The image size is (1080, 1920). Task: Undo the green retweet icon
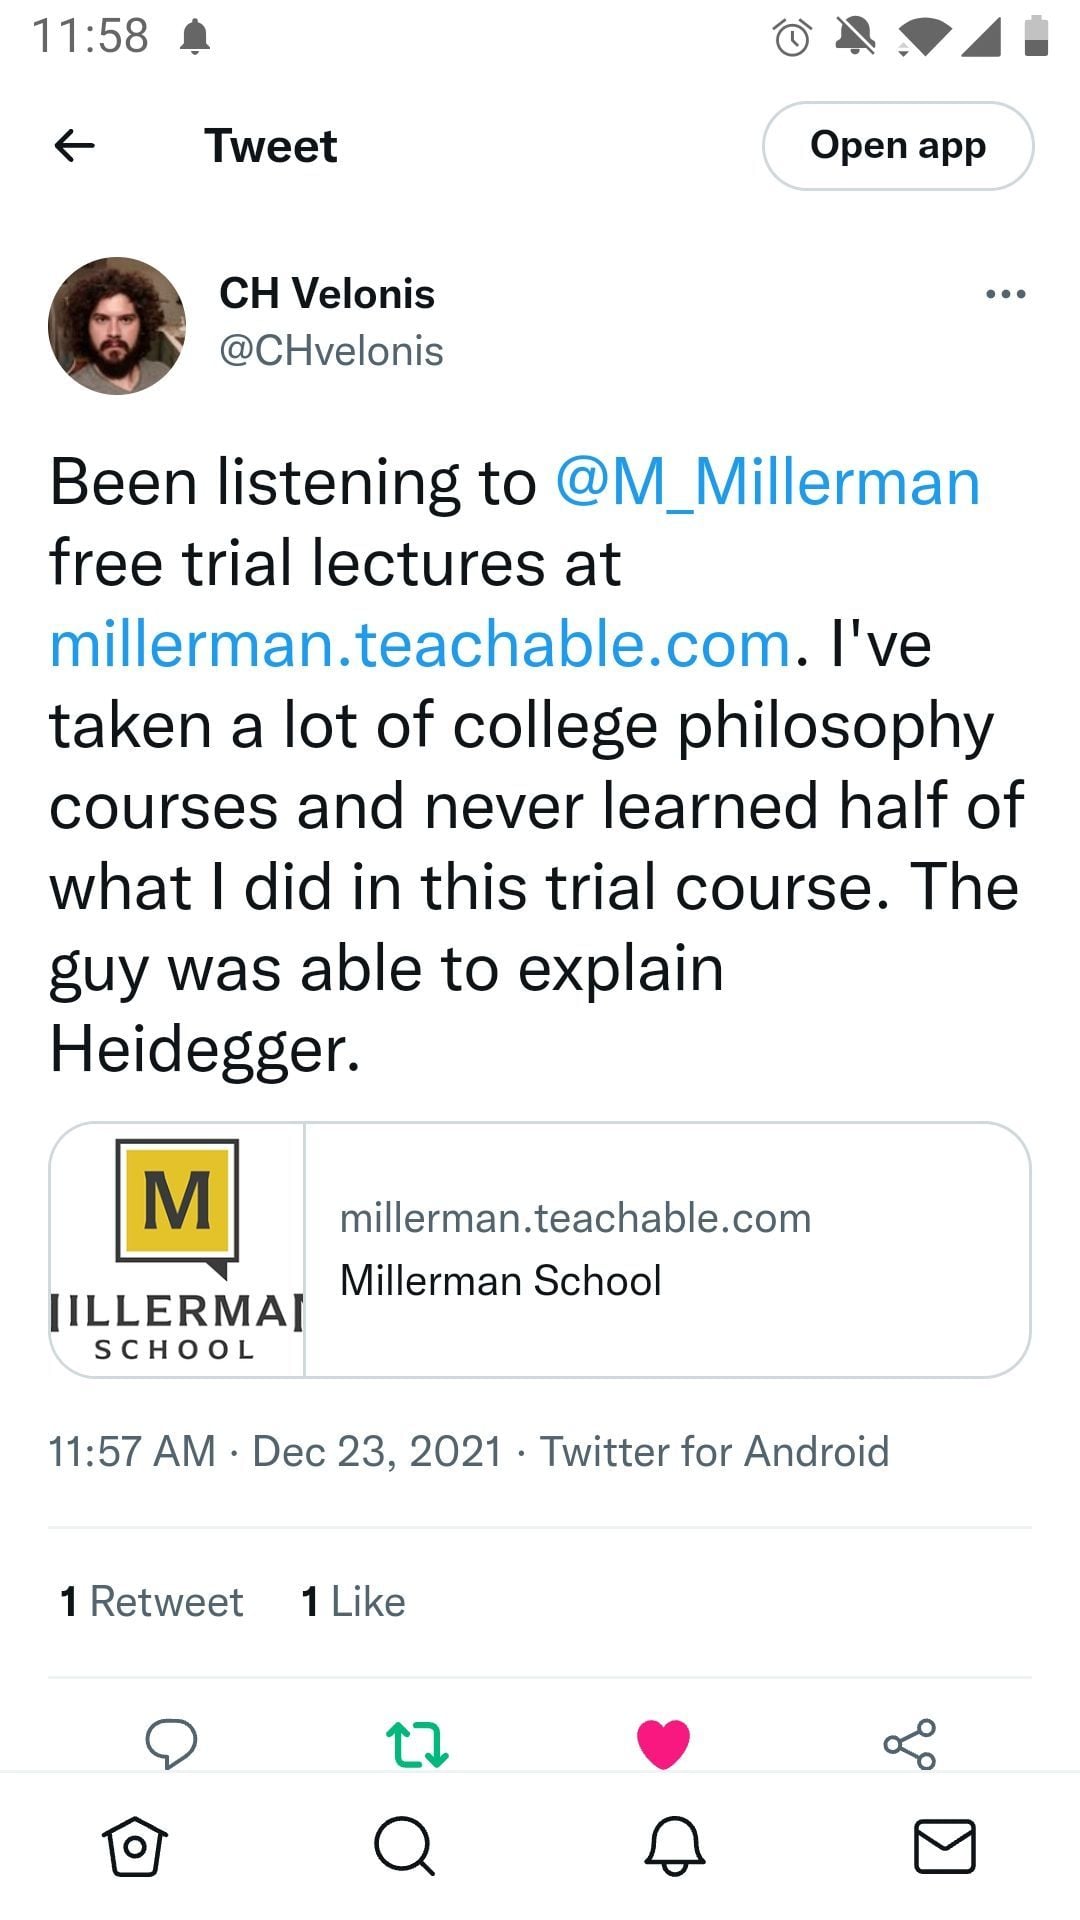[x=417, y=1744]
